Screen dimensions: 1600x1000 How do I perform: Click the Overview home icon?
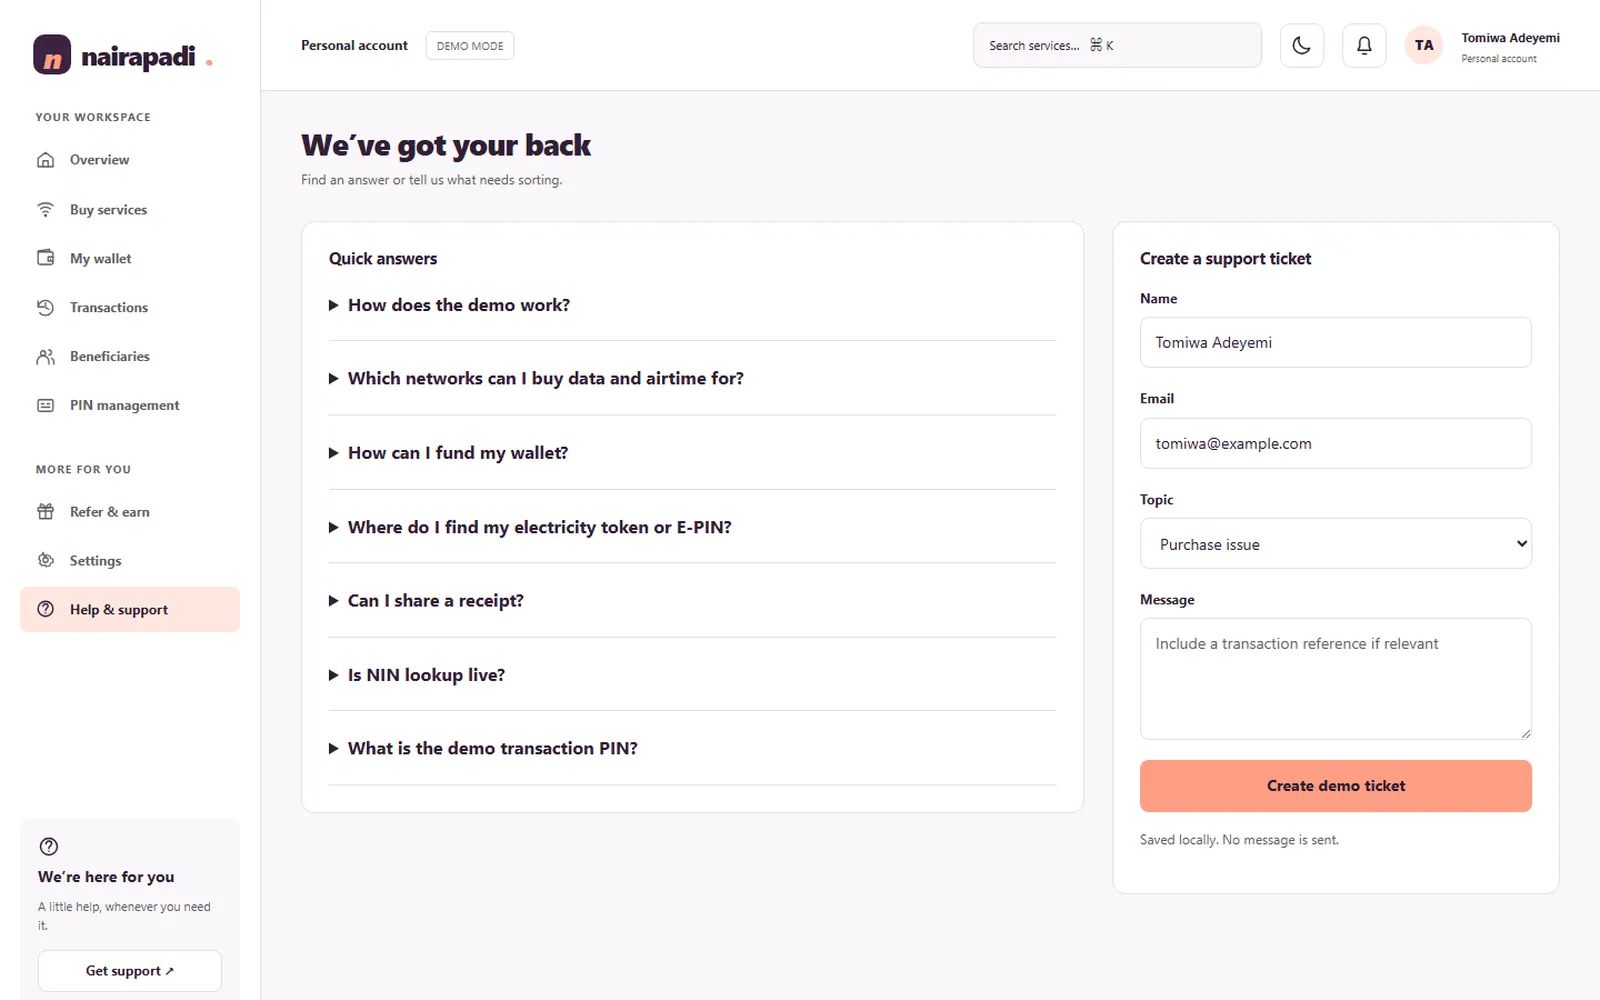click(x=46, y=160)
